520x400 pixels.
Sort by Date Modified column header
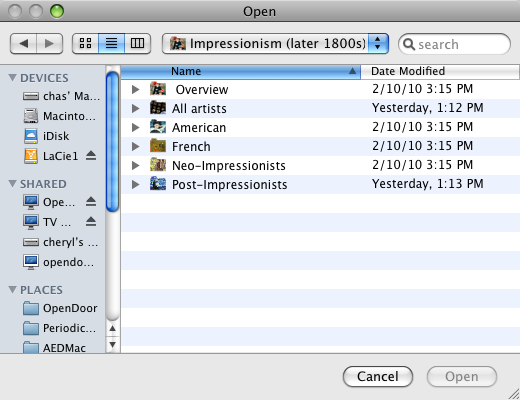tap(440, 71)
